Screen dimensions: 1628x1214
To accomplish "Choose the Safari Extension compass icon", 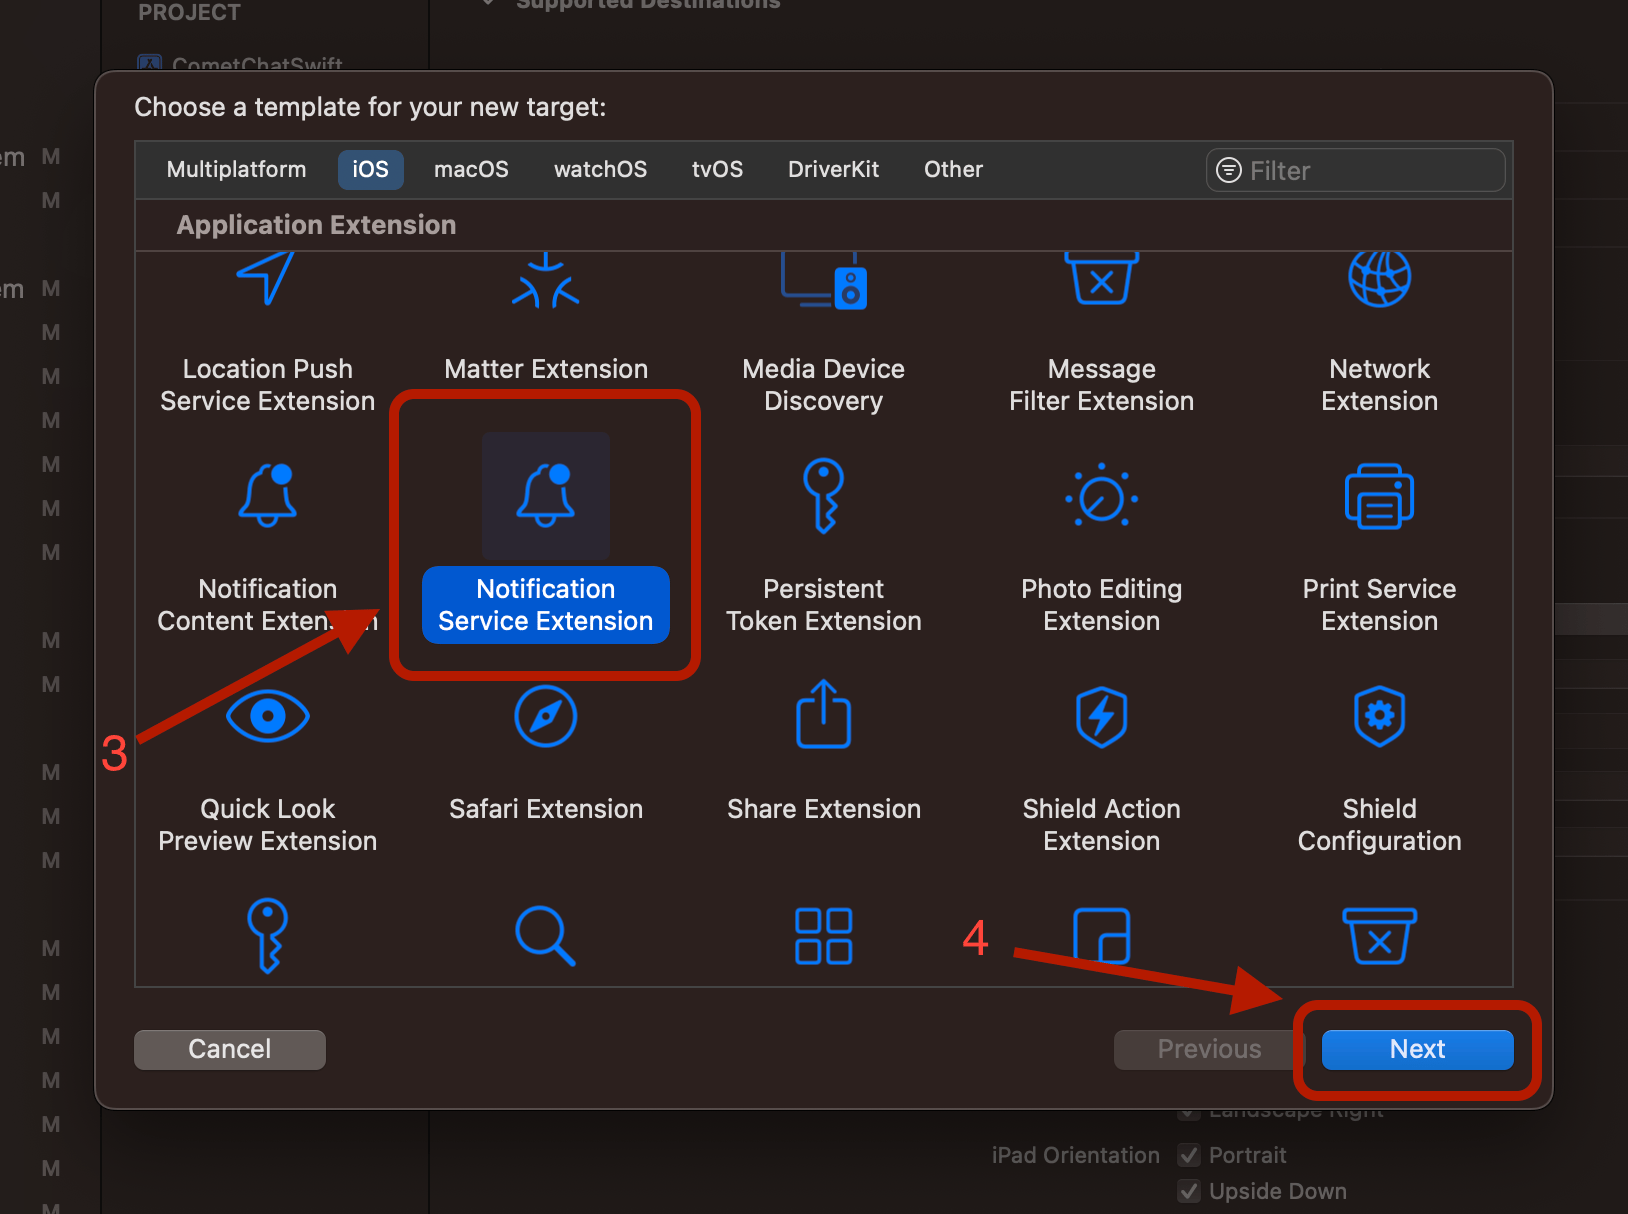I will [x=546, y=716].
